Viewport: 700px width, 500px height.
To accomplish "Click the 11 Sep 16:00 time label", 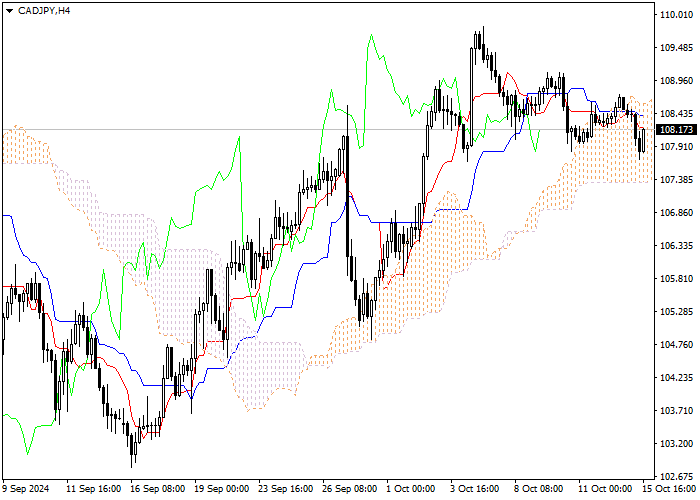I will click(93, 489).
